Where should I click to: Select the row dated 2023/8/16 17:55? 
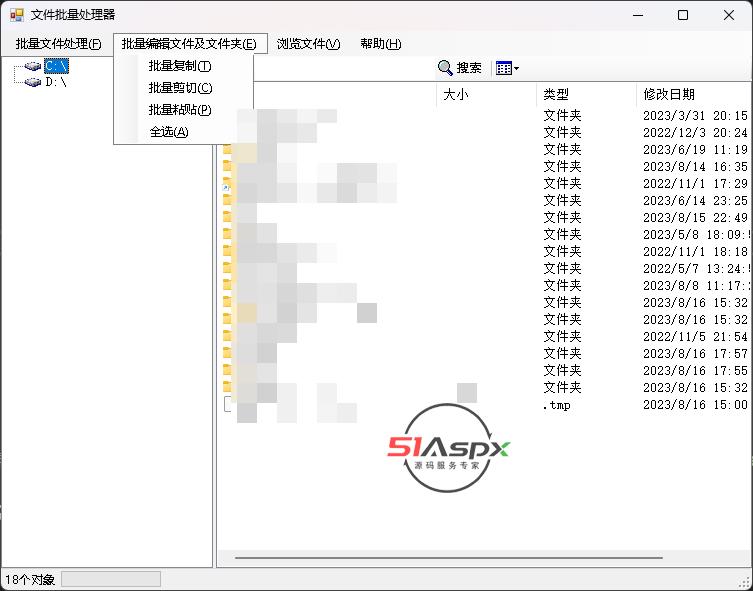coord(485,371)
